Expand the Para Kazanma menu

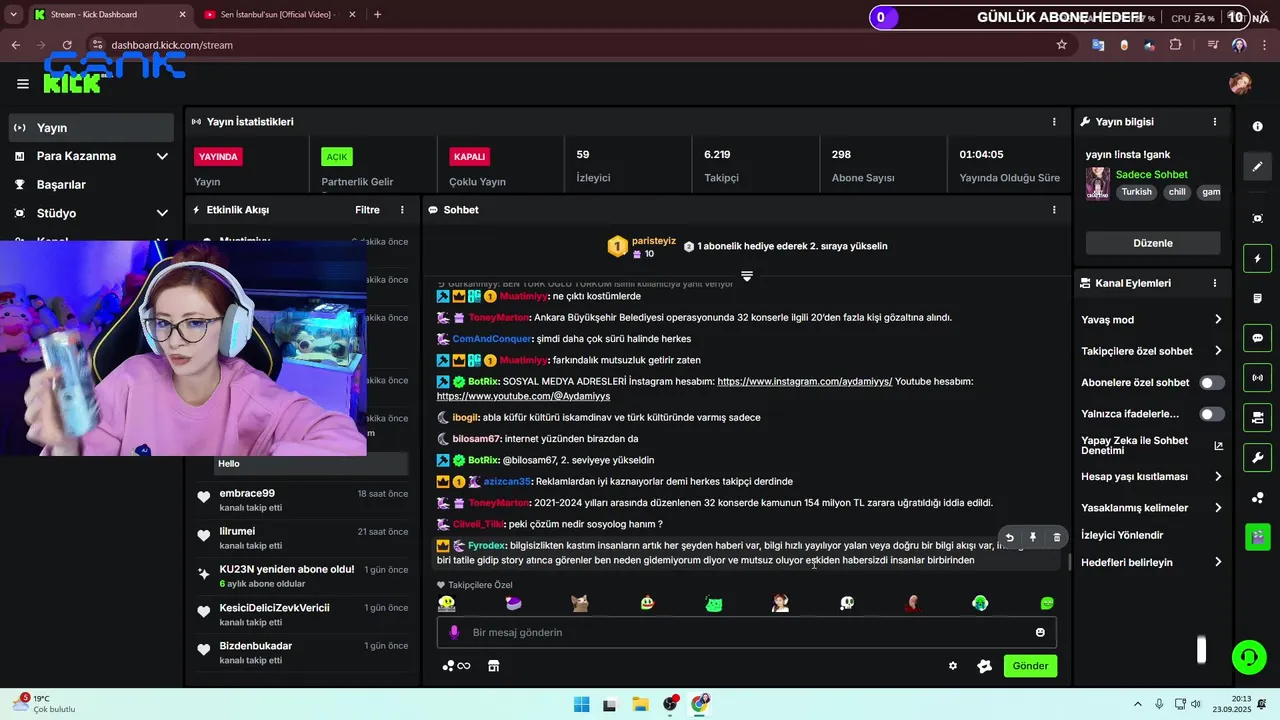tap(162, 156)
